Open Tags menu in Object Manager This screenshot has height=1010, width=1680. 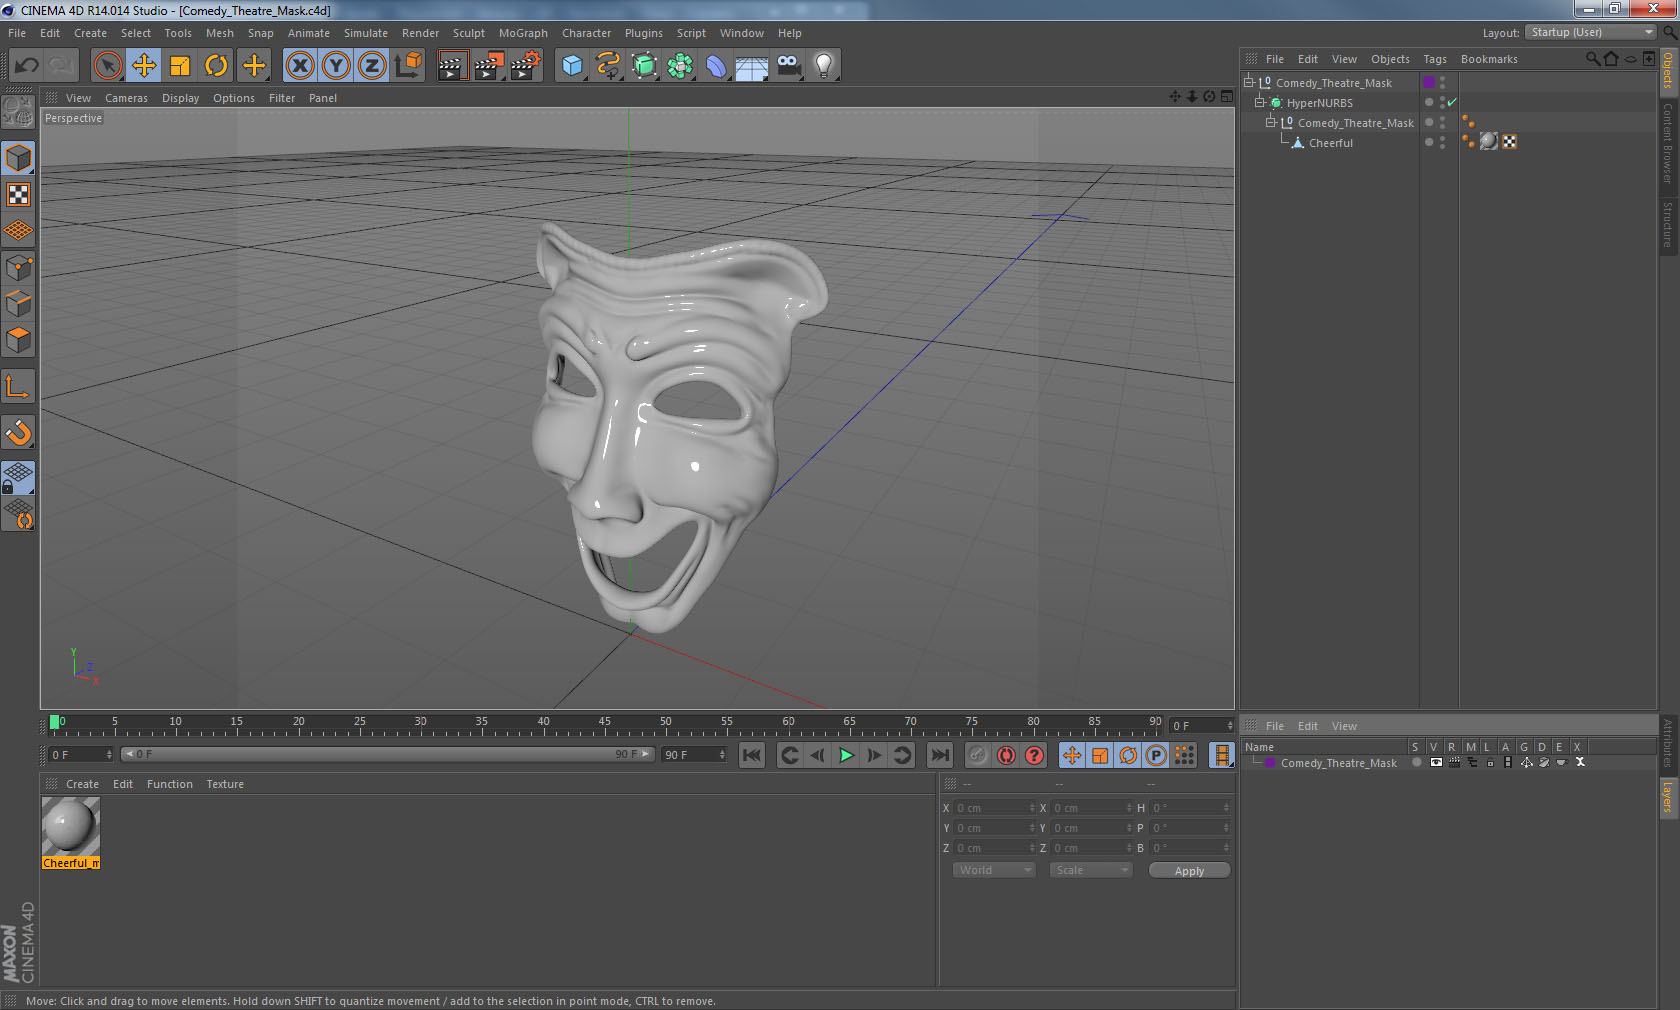tap(1434, 59)
